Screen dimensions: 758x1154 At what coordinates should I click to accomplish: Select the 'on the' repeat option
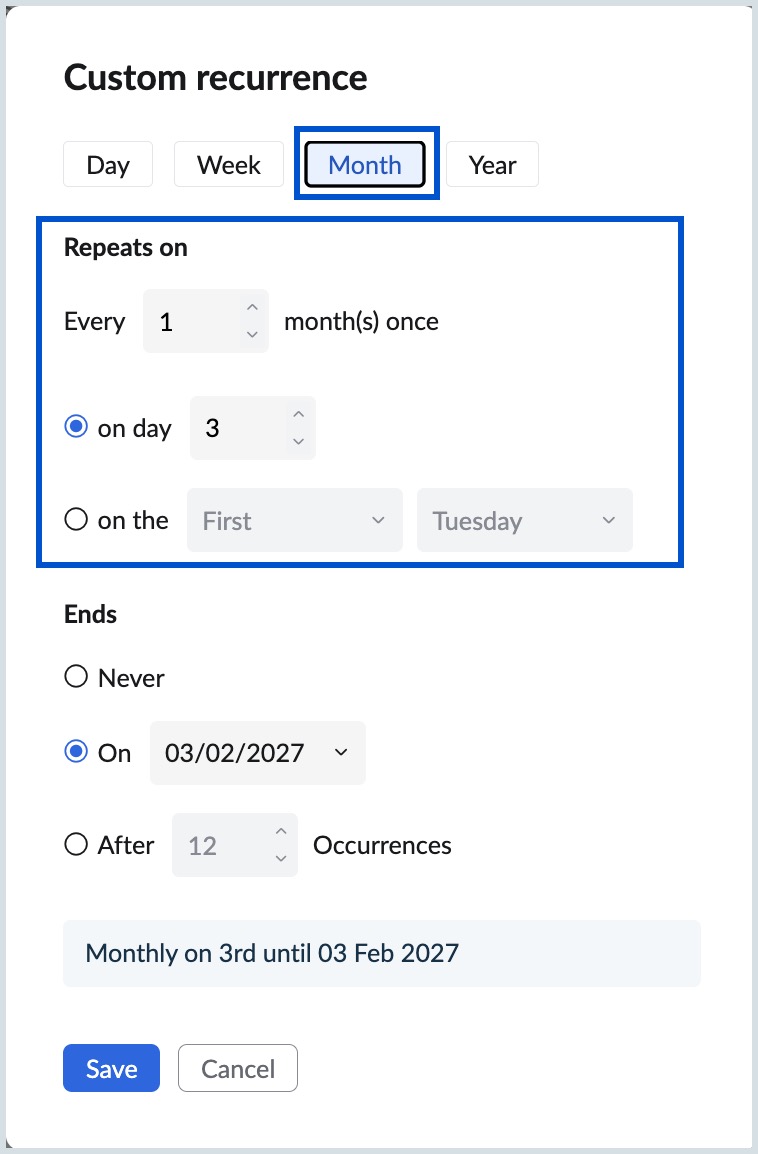(75, 518)
